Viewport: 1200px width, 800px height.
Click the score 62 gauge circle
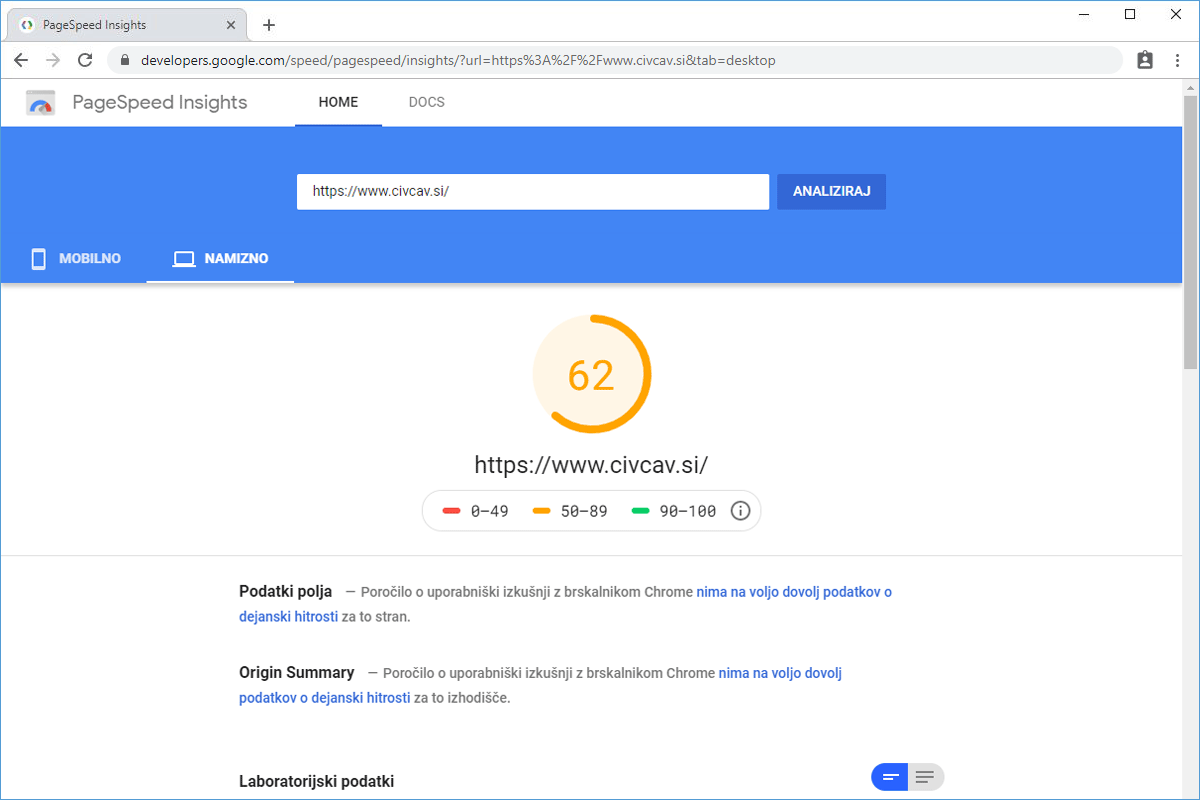591,374
